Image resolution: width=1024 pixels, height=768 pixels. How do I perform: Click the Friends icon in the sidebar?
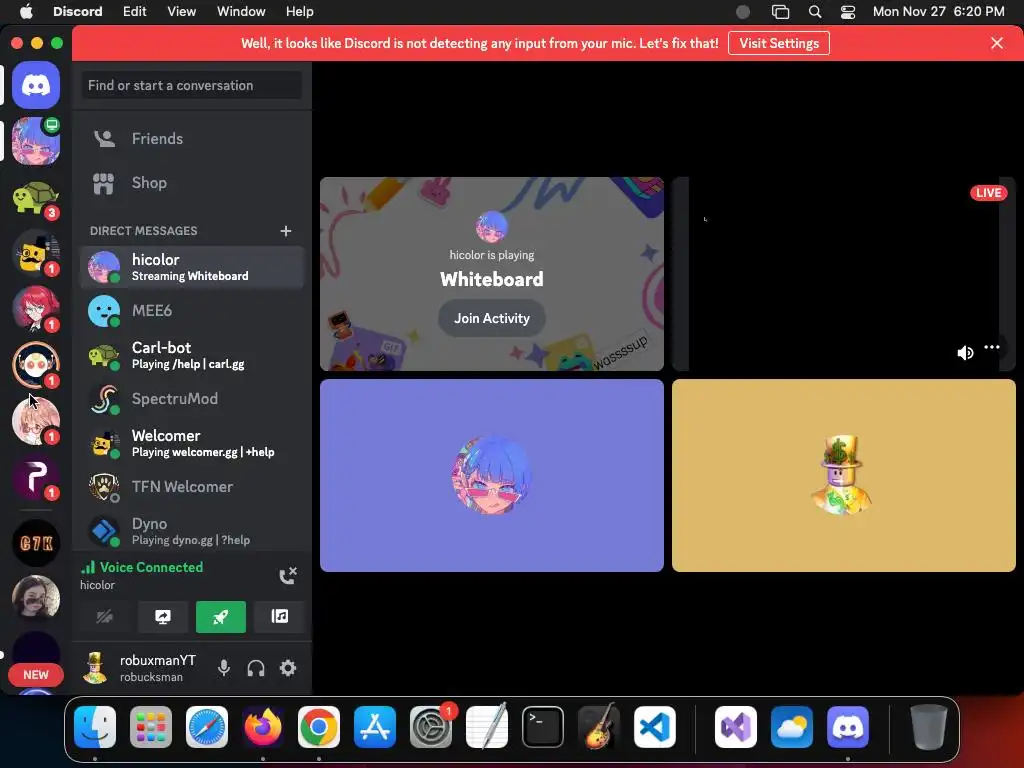104,138
